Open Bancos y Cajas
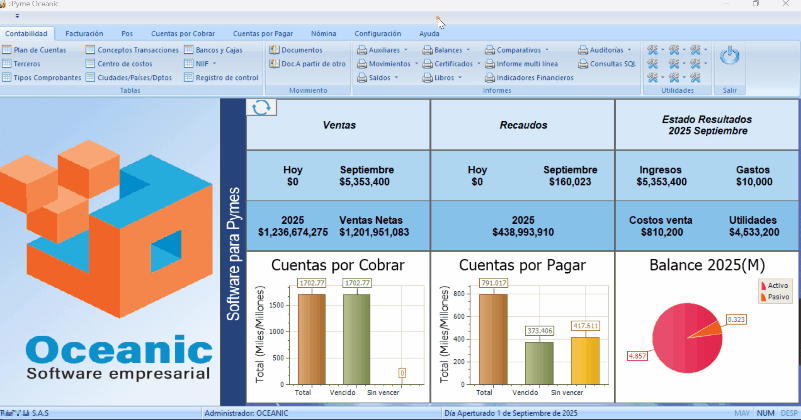Image resolution: width=801 pixels, height=420 pixels. (x=219, y=49)
